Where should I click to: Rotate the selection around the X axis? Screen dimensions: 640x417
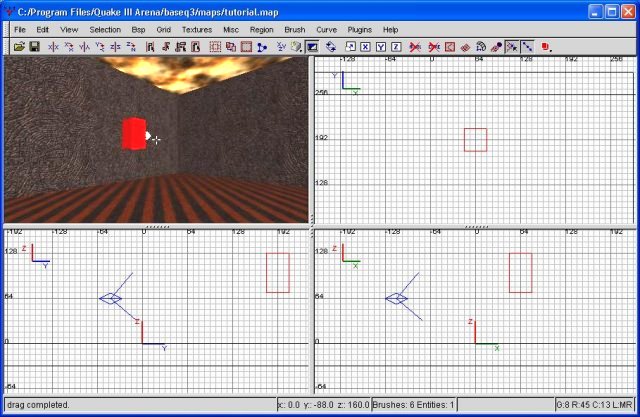[69, 47]
